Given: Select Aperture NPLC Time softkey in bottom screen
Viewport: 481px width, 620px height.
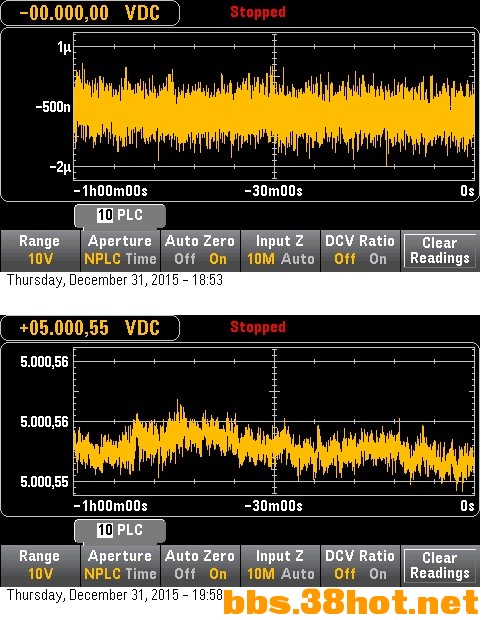Looking at the screenshot, I should 120,565.
